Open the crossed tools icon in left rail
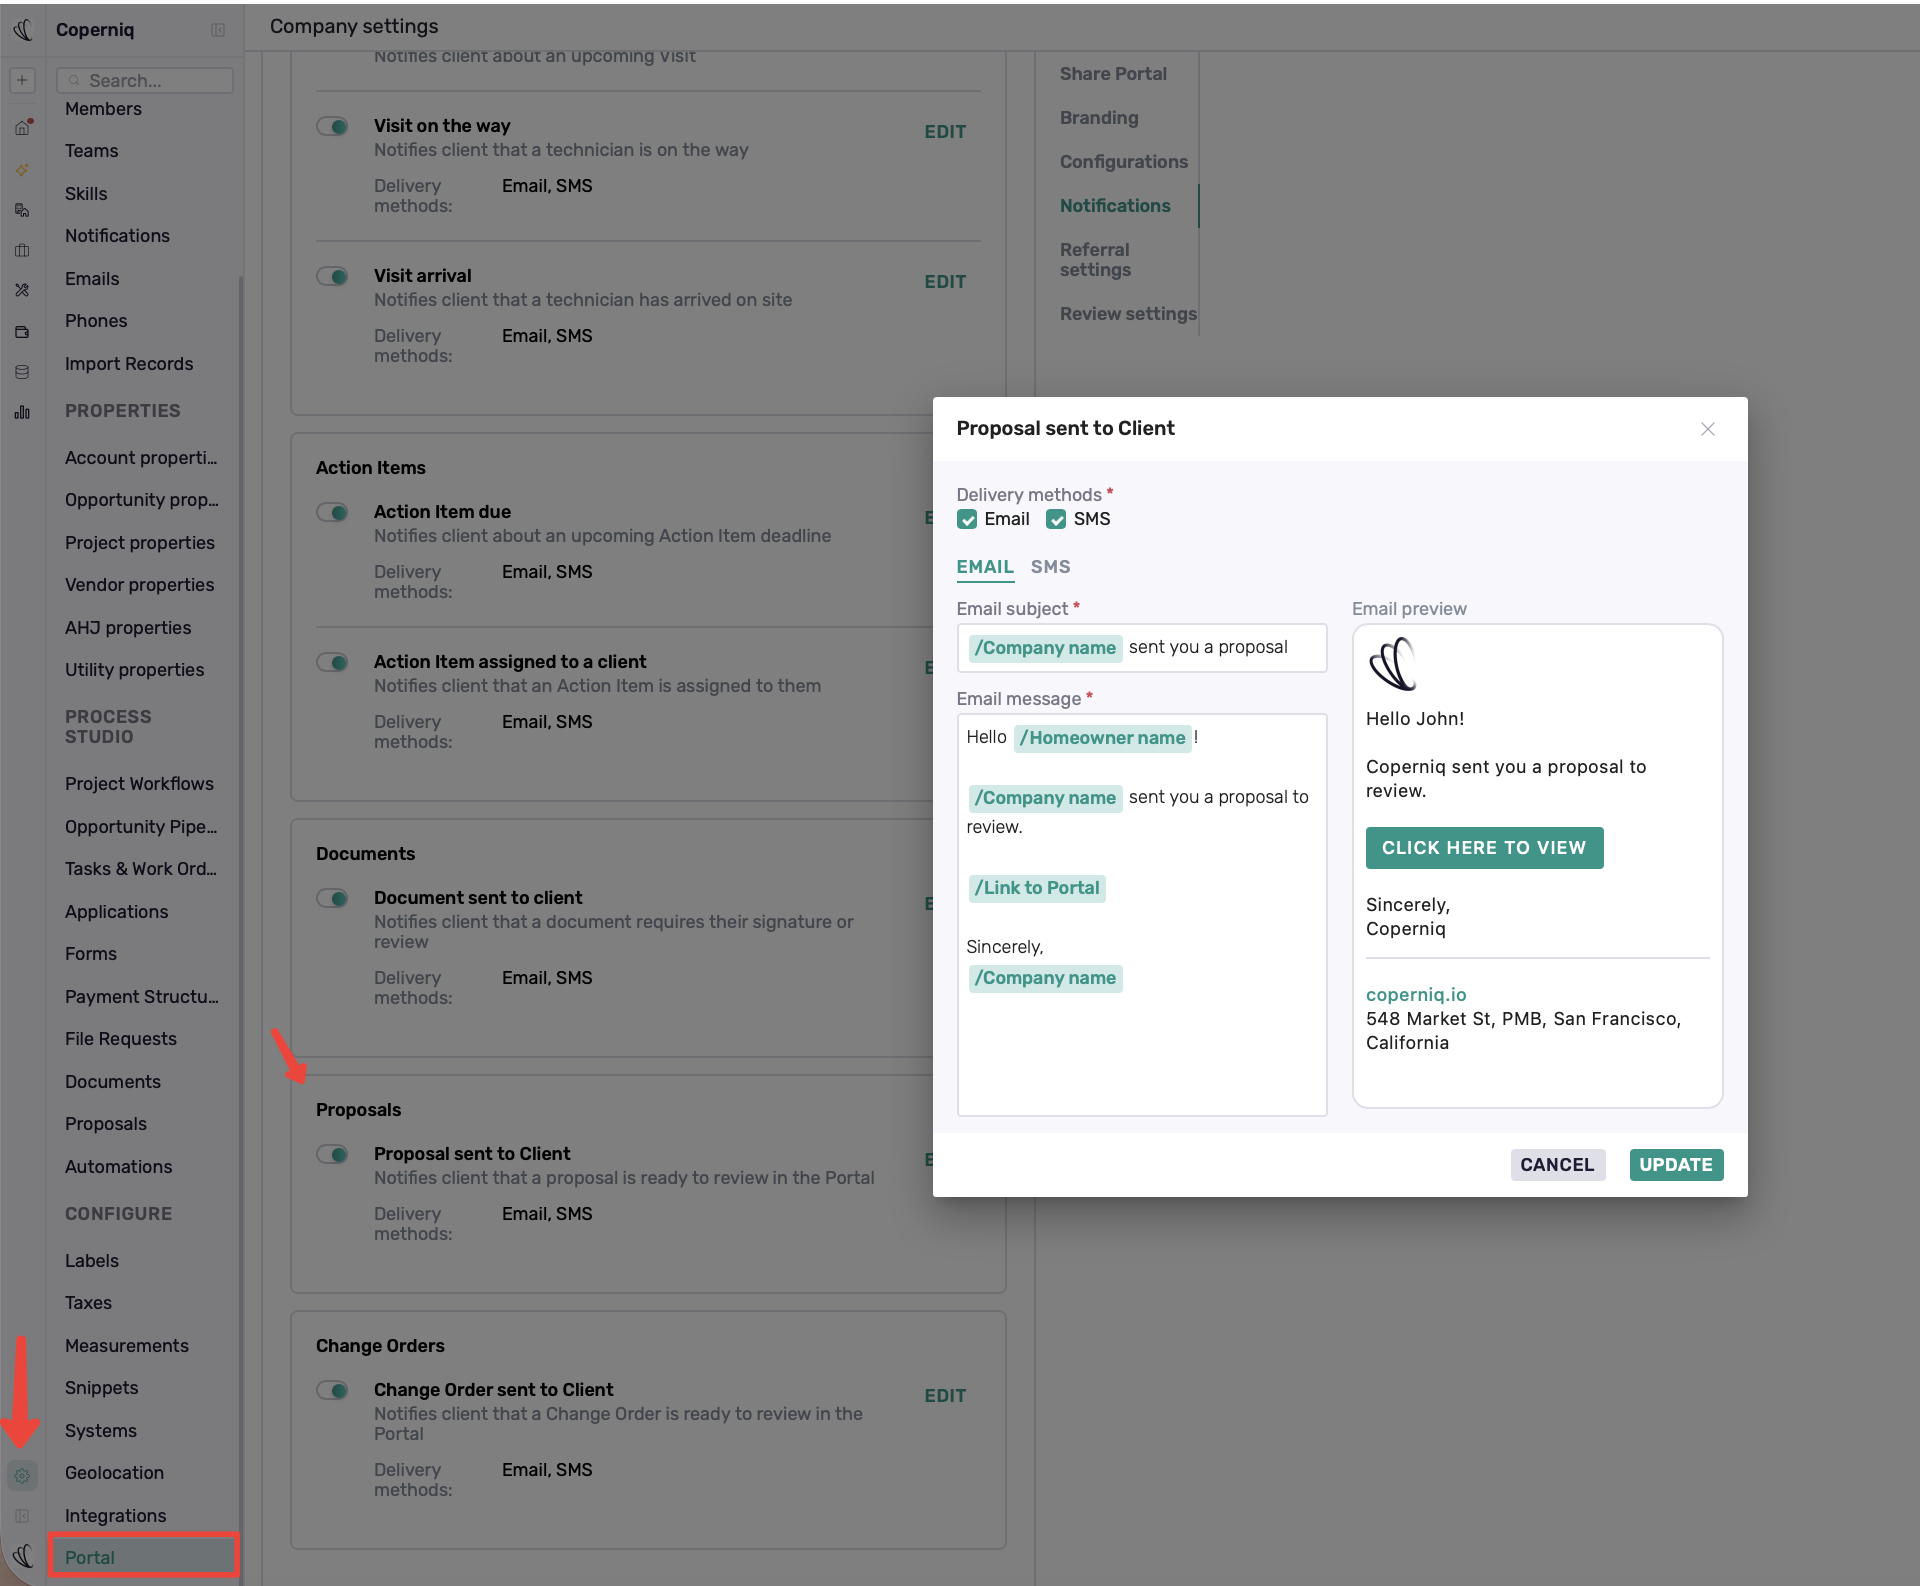1920x1586 pixels. [x=22, y=290]
